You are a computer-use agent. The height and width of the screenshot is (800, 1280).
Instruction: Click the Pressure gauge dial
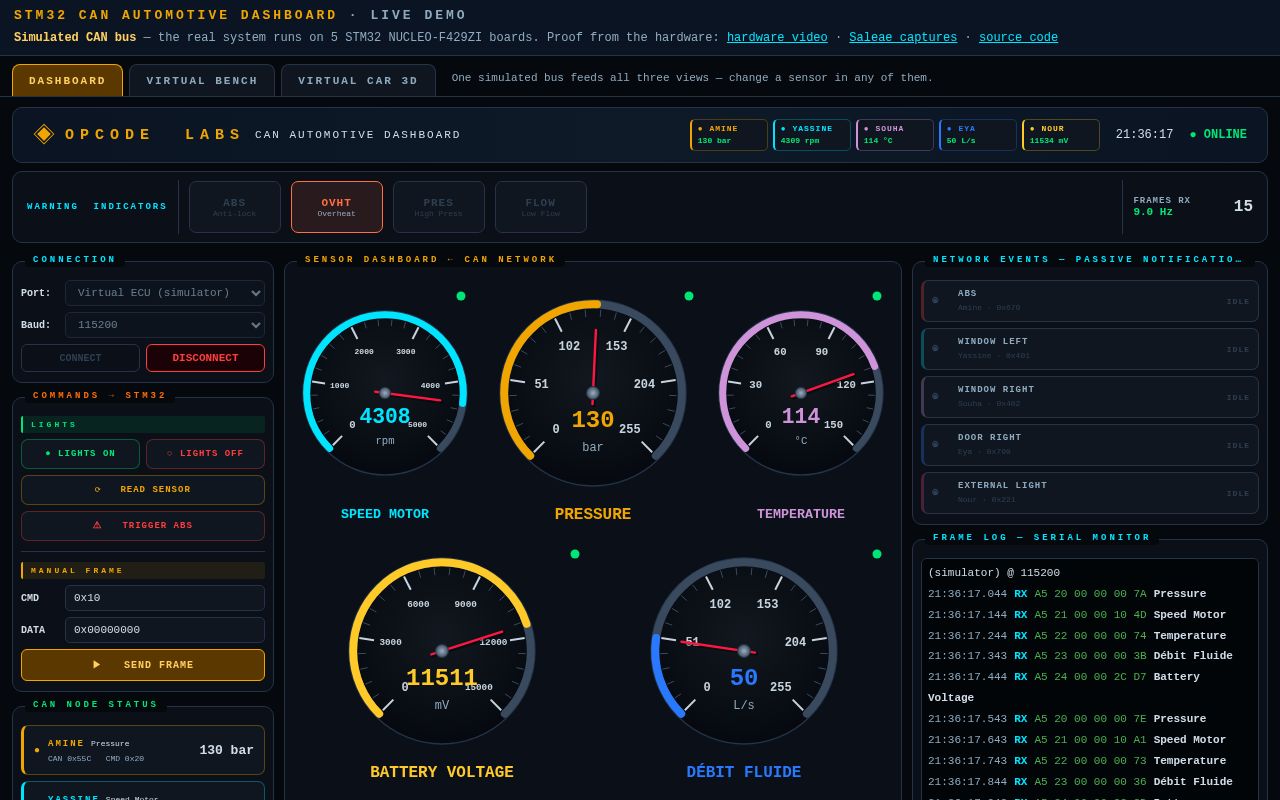(593, 393)
